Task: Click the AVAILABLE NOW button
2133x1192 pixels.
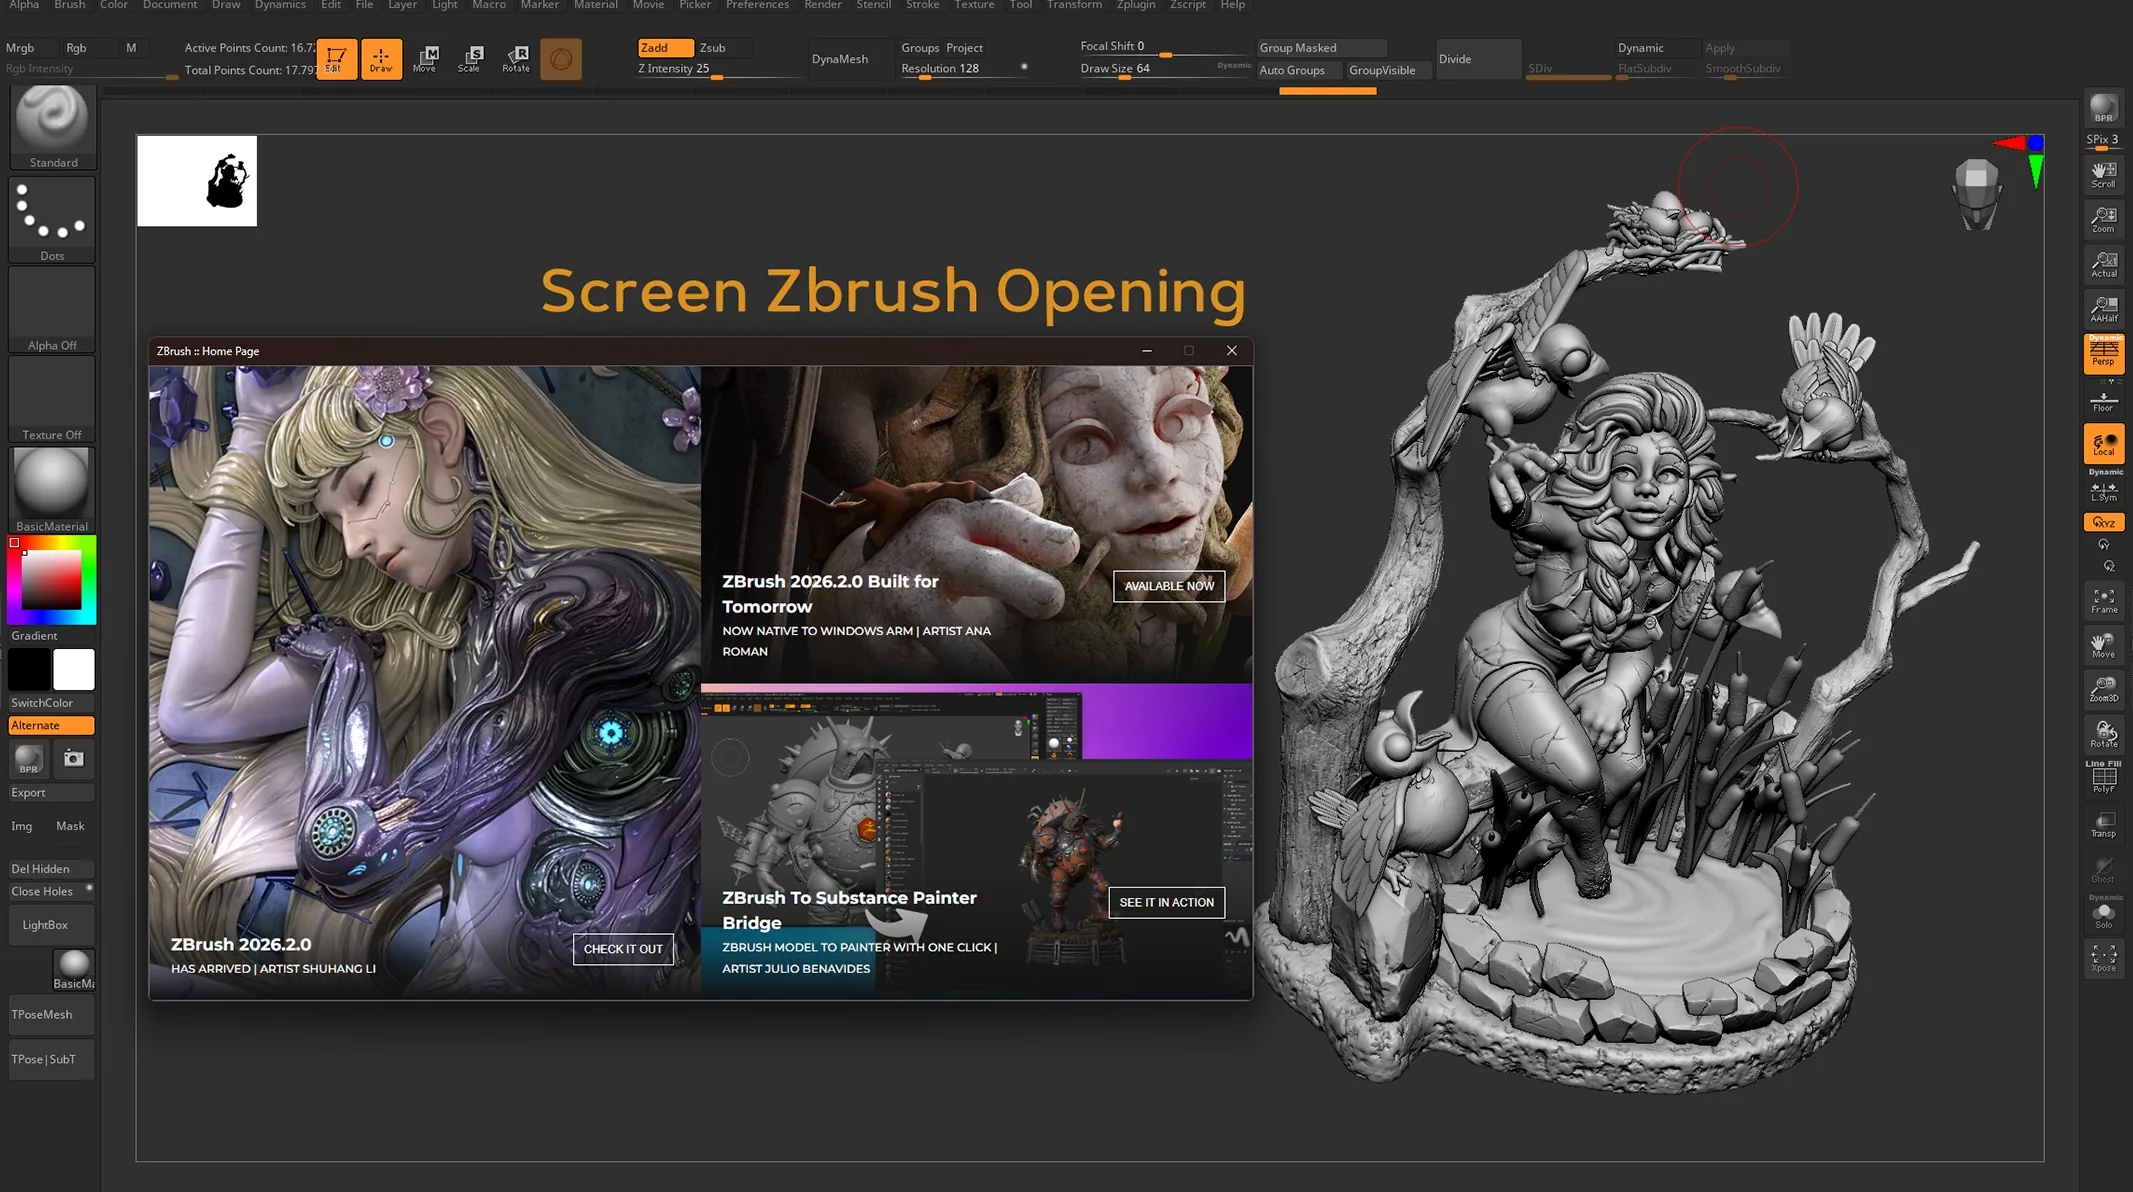Action: 1169,586
